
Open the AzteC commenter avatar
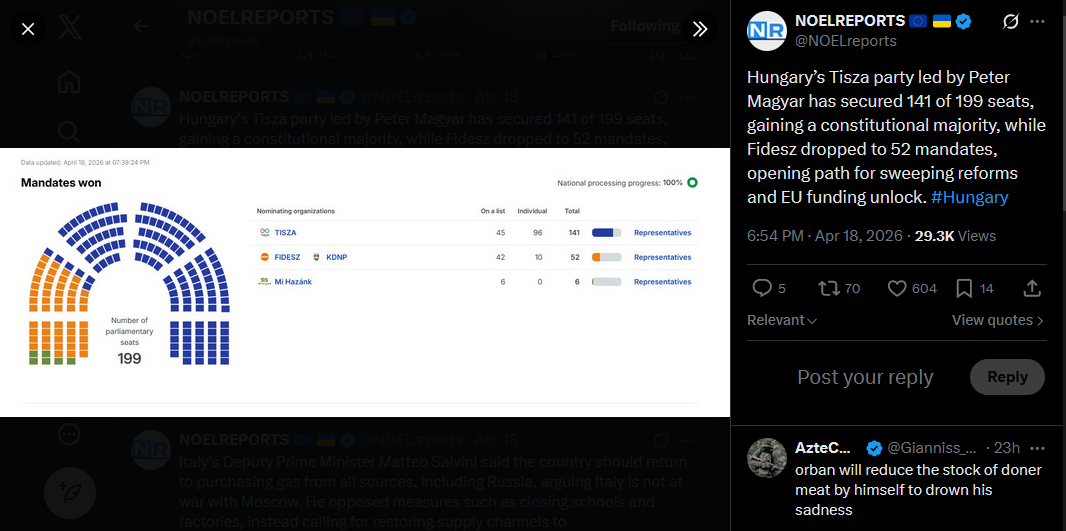[766, 458]
